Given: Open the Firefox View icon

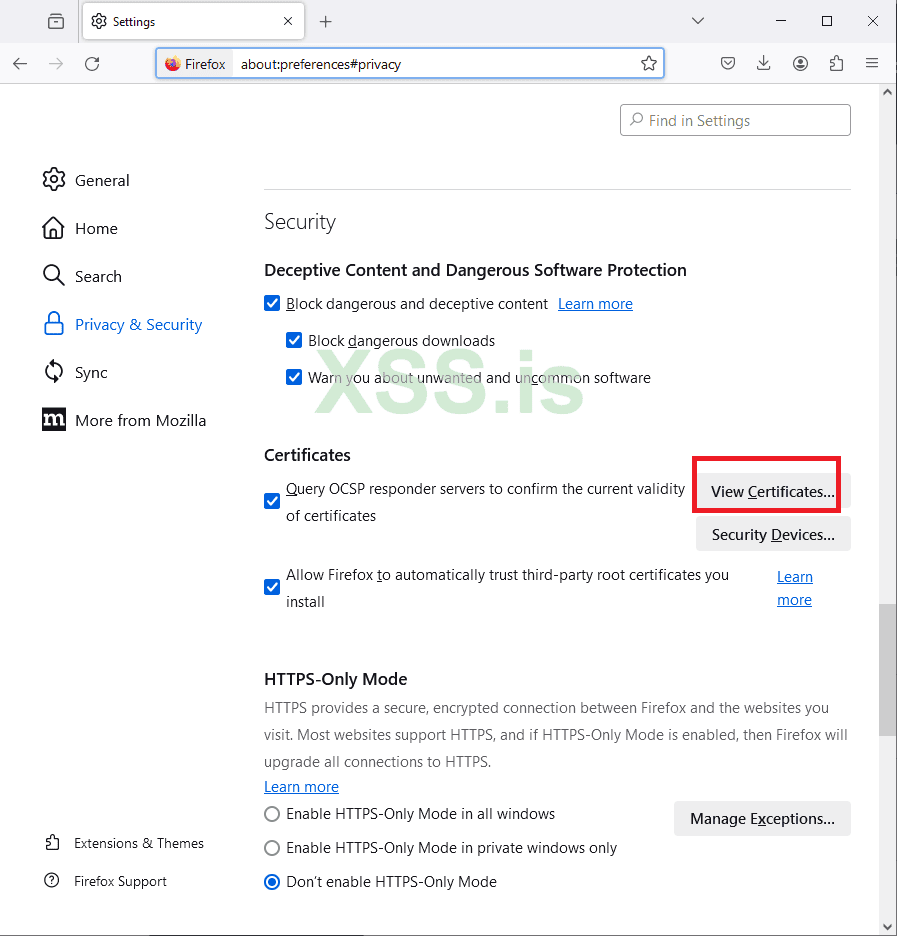Looking at the screenshot, I should (56, 21).
